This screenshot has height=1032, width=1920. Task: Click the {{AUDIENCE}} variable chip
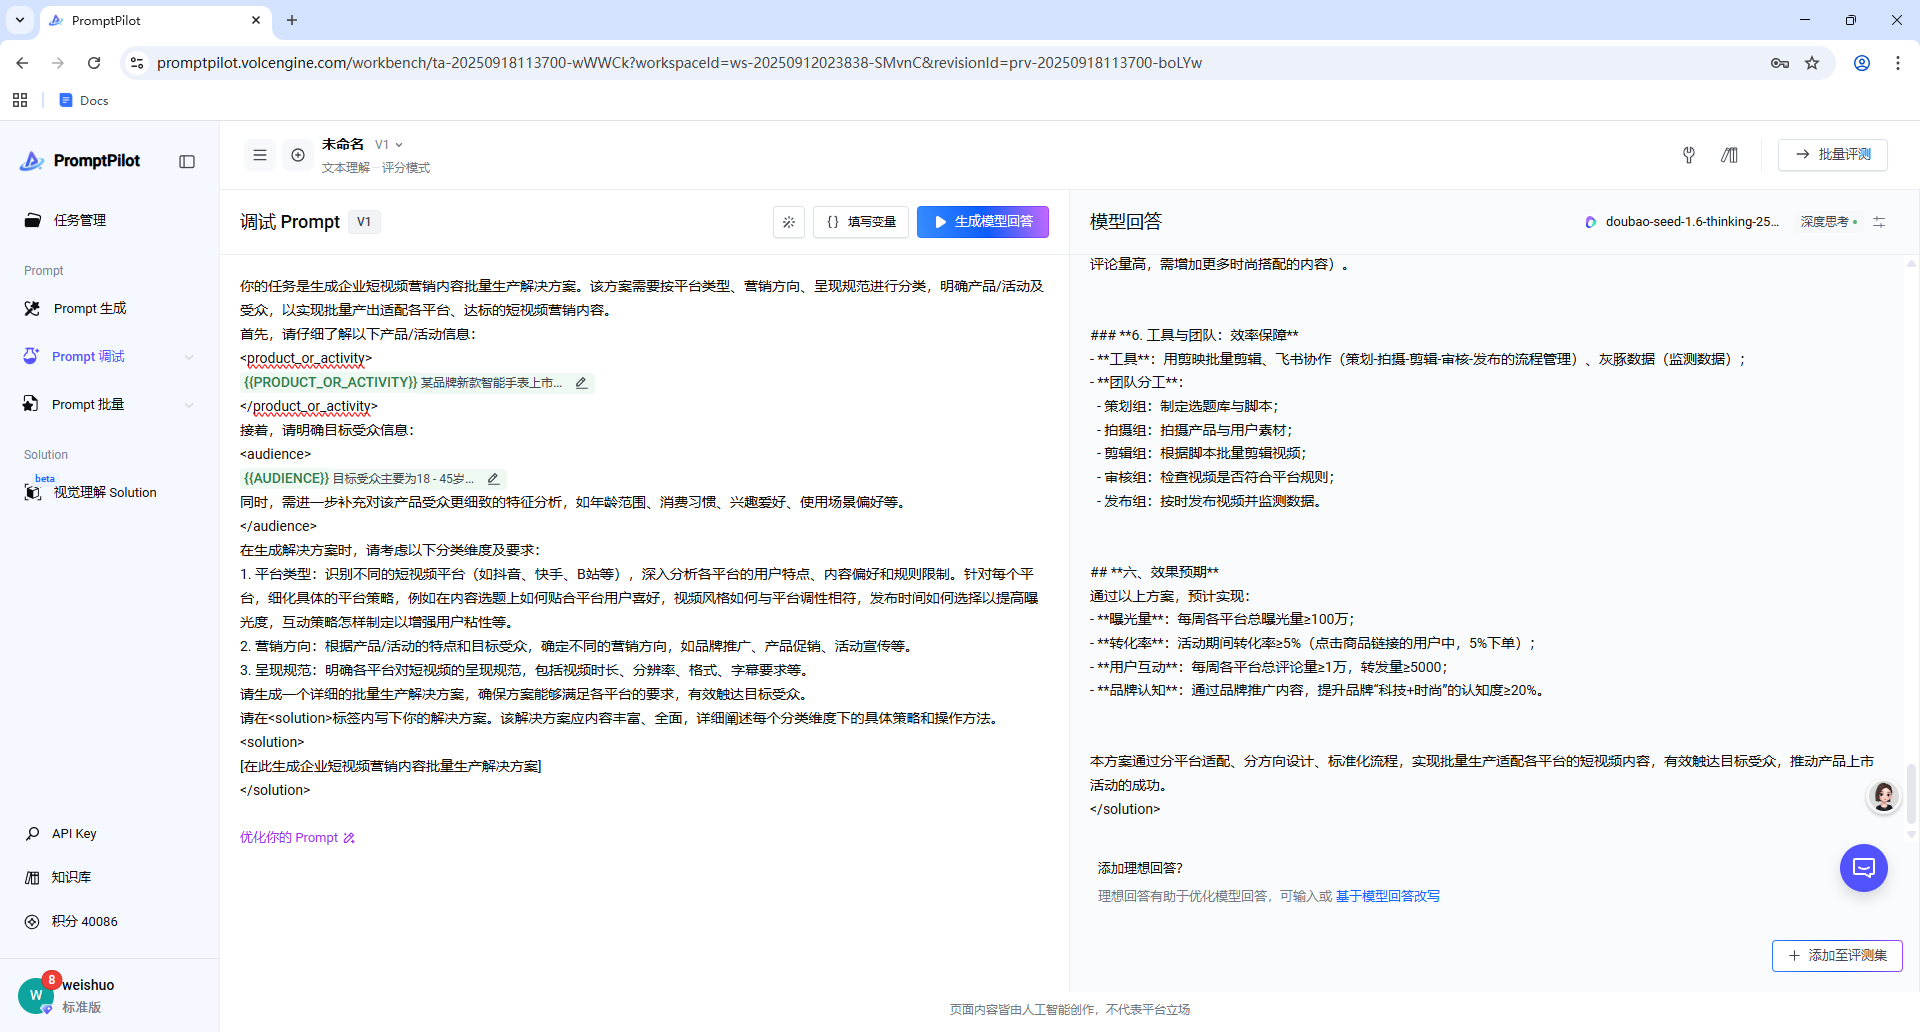coord(373,479)
